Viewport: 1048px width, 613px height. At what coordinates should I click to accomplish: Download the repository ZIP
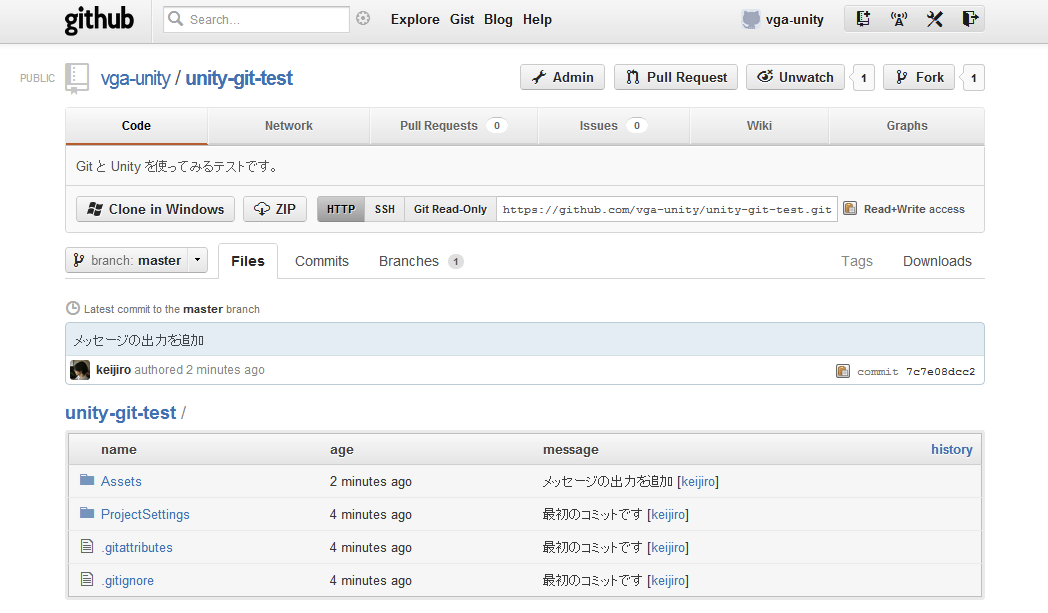pyautogui.click(x=275, y=209)
